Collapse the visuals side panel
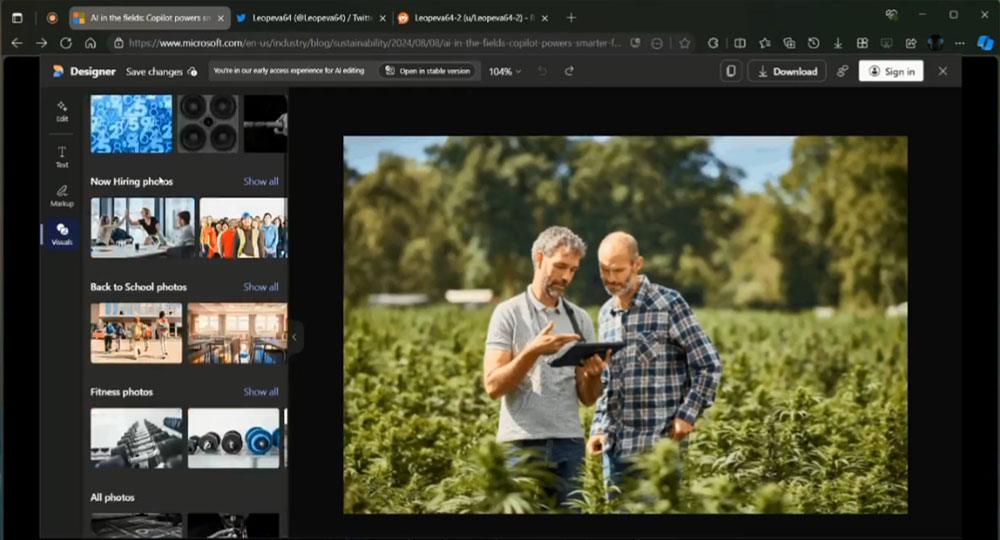Screen dimensions: 1000x540 pos(294,337)
